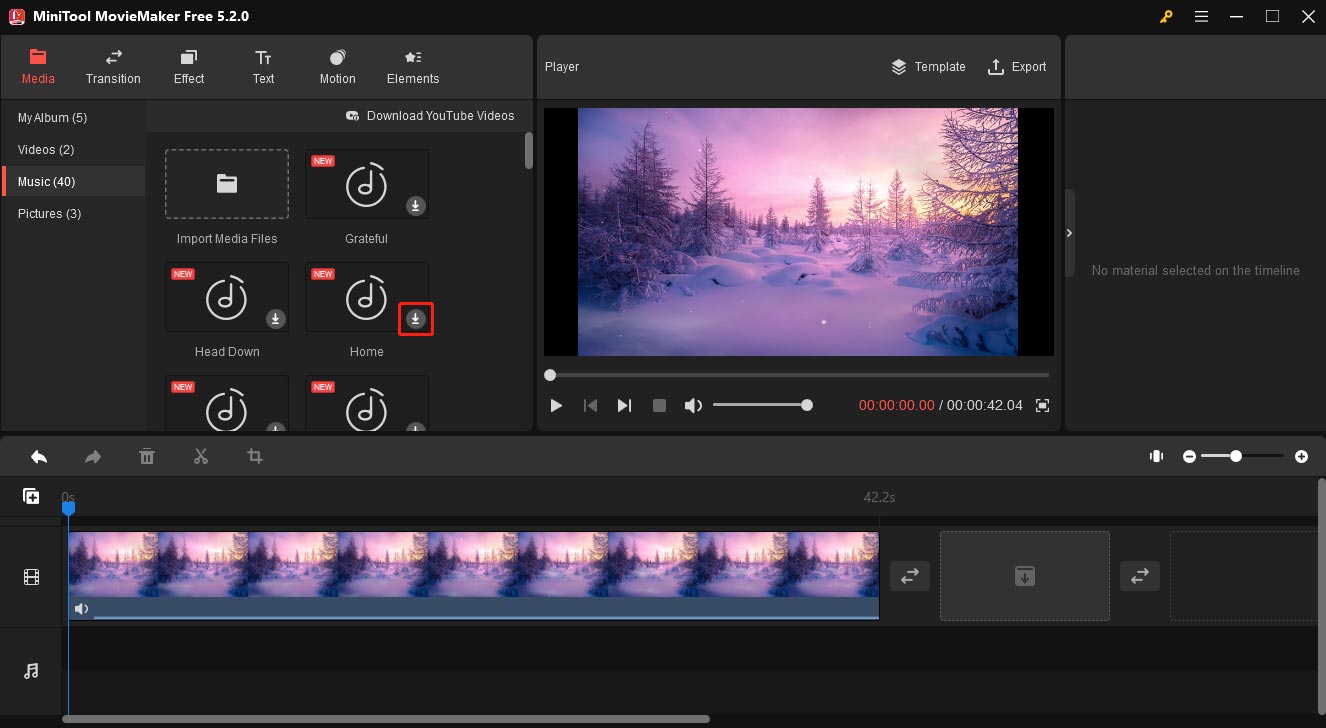The image size is (1326, 728).
Task: Select the Grateful music thumbnail
Action: click(x=367, y=184)
